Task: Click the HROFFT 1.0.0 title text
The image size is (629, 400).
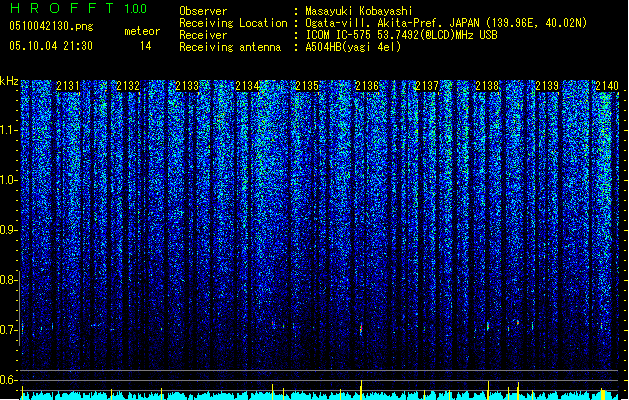Action: click(x=78, y=8)
